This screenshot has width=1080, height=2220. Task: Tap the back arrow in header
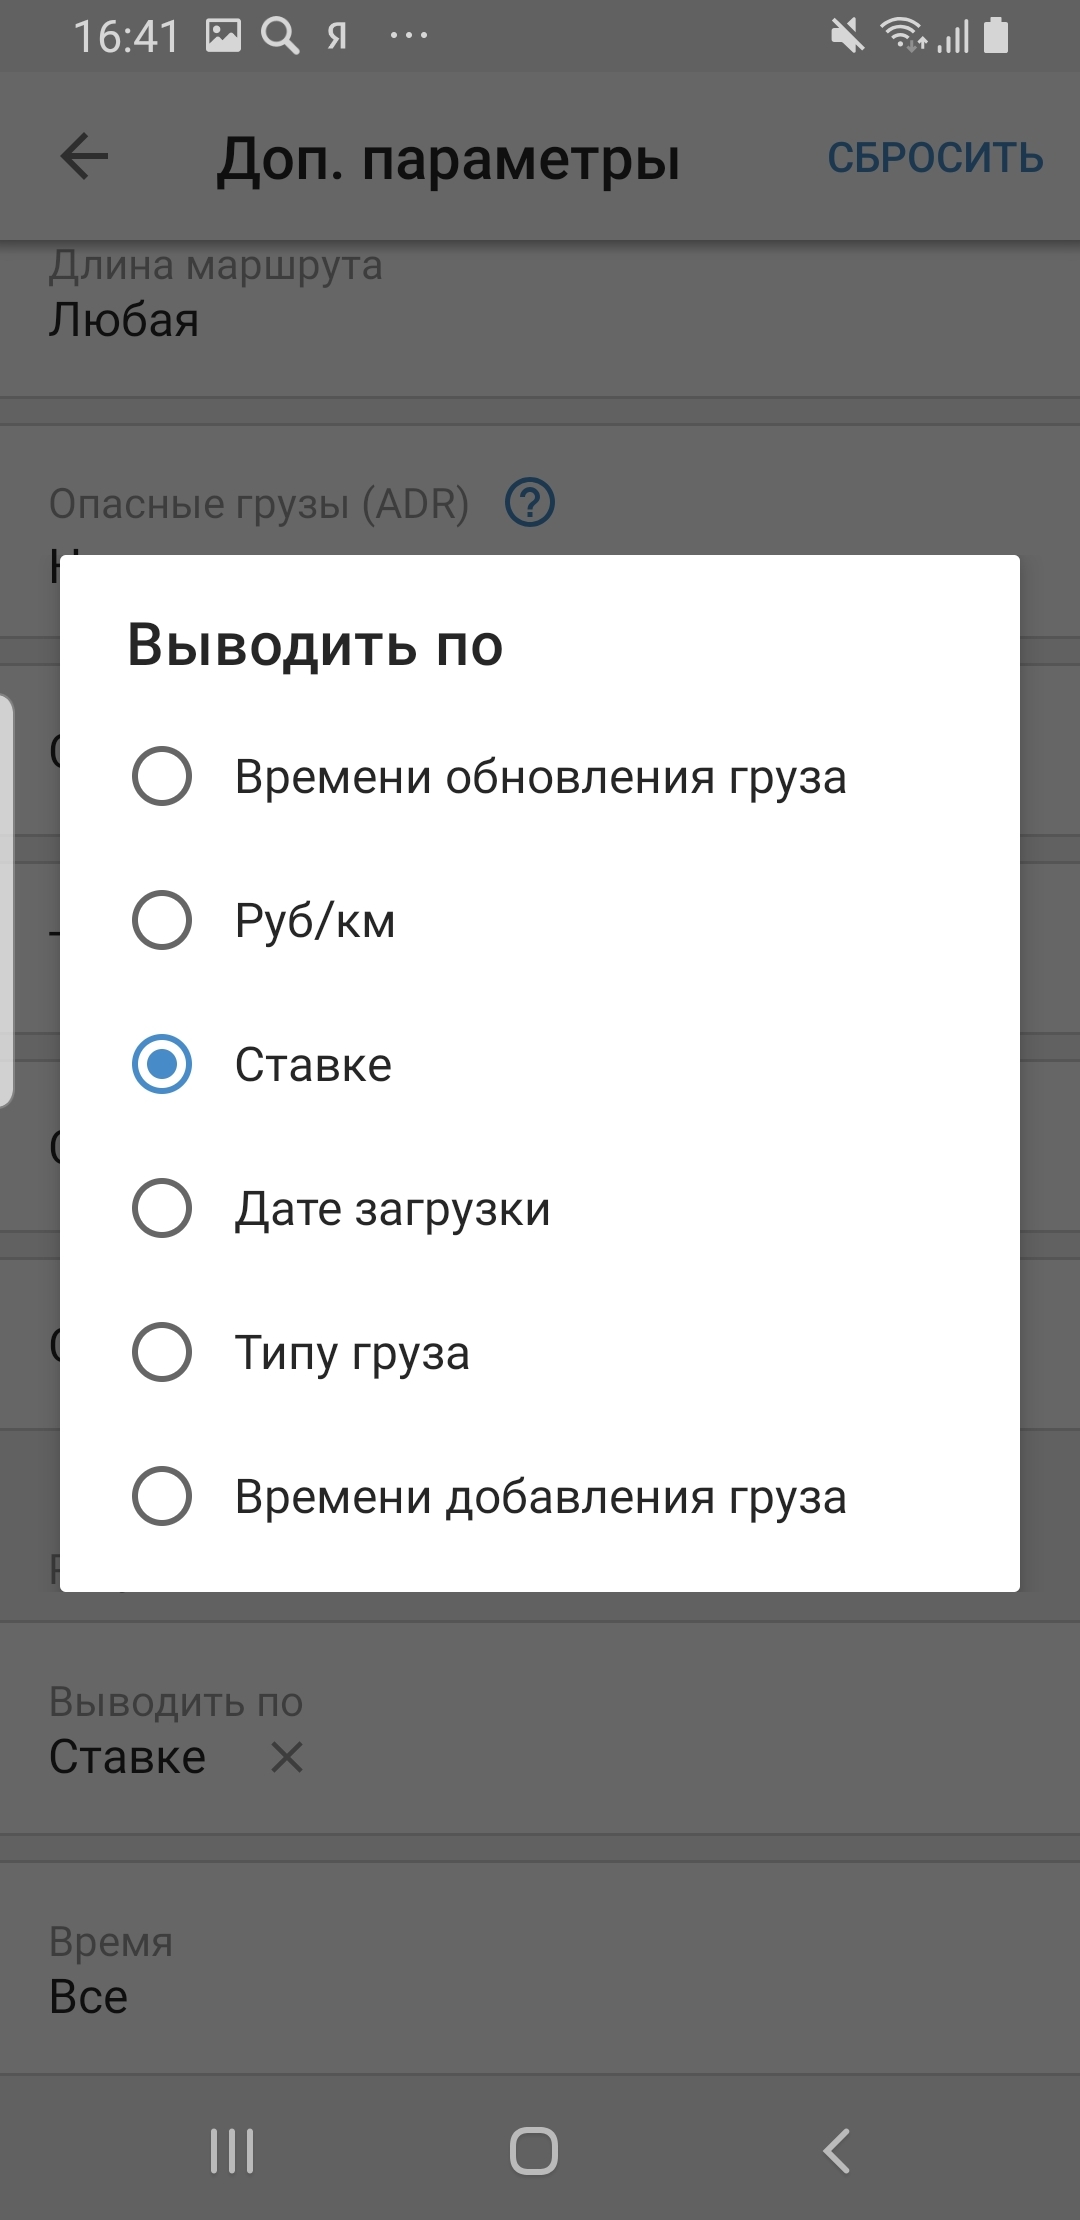pos(84,157)
